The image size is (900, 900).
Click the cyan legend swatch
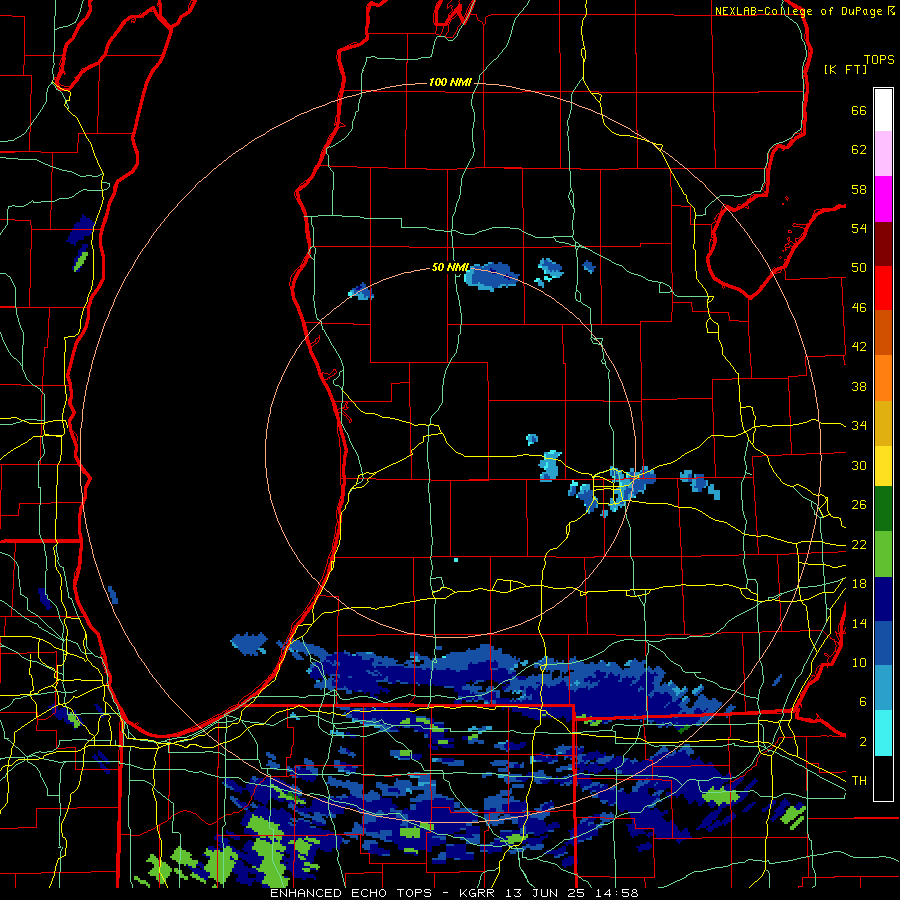(883, 733)
